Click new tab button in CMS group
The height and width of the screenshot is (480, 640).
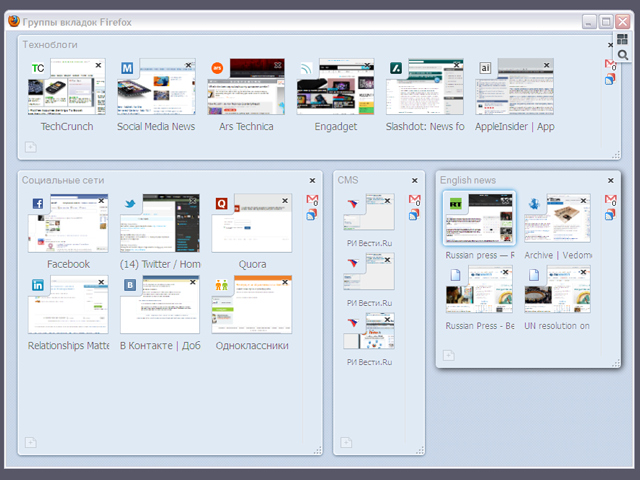(x=345, y=442)
